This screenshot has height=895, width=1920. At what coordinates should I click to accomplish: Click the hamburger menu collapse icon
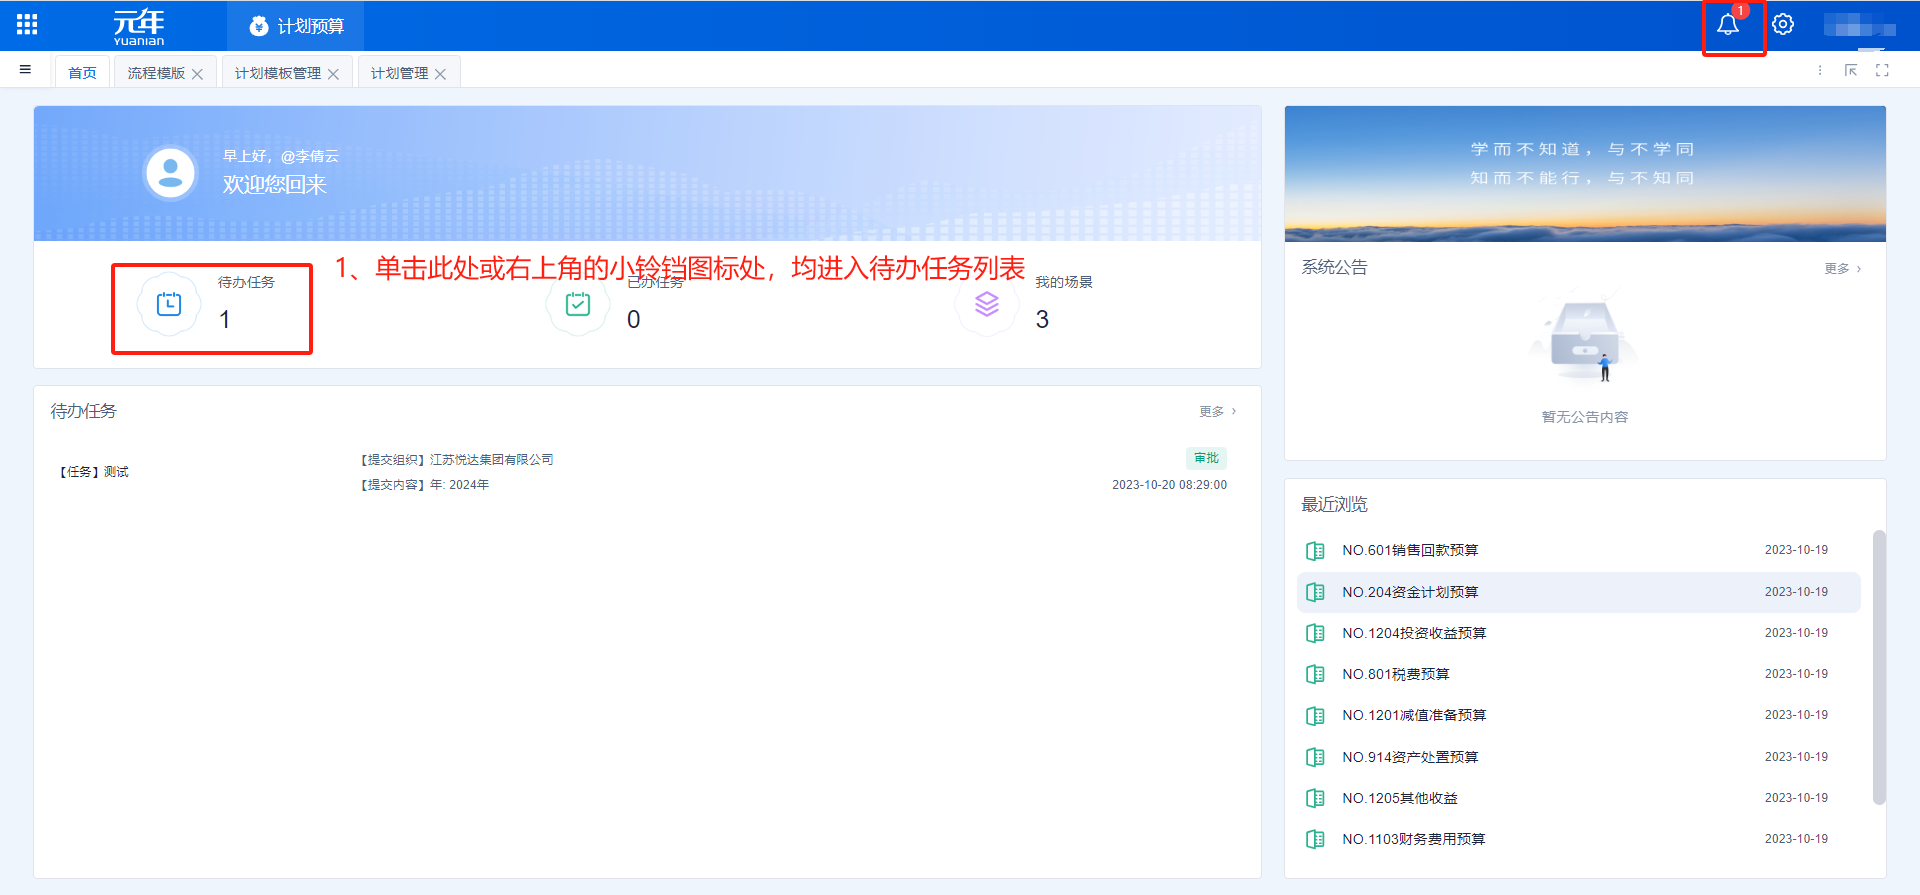tap(25, 70)
